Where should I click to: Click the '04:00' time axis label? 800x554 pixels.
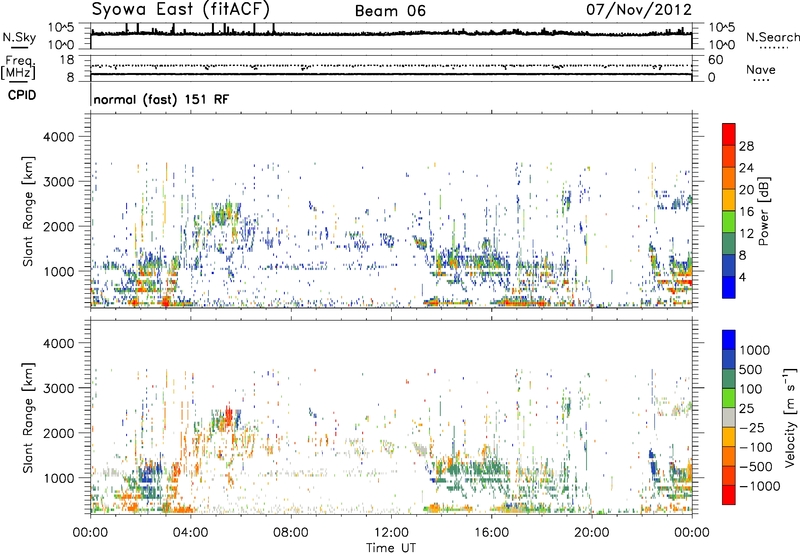tap(191, 533)
